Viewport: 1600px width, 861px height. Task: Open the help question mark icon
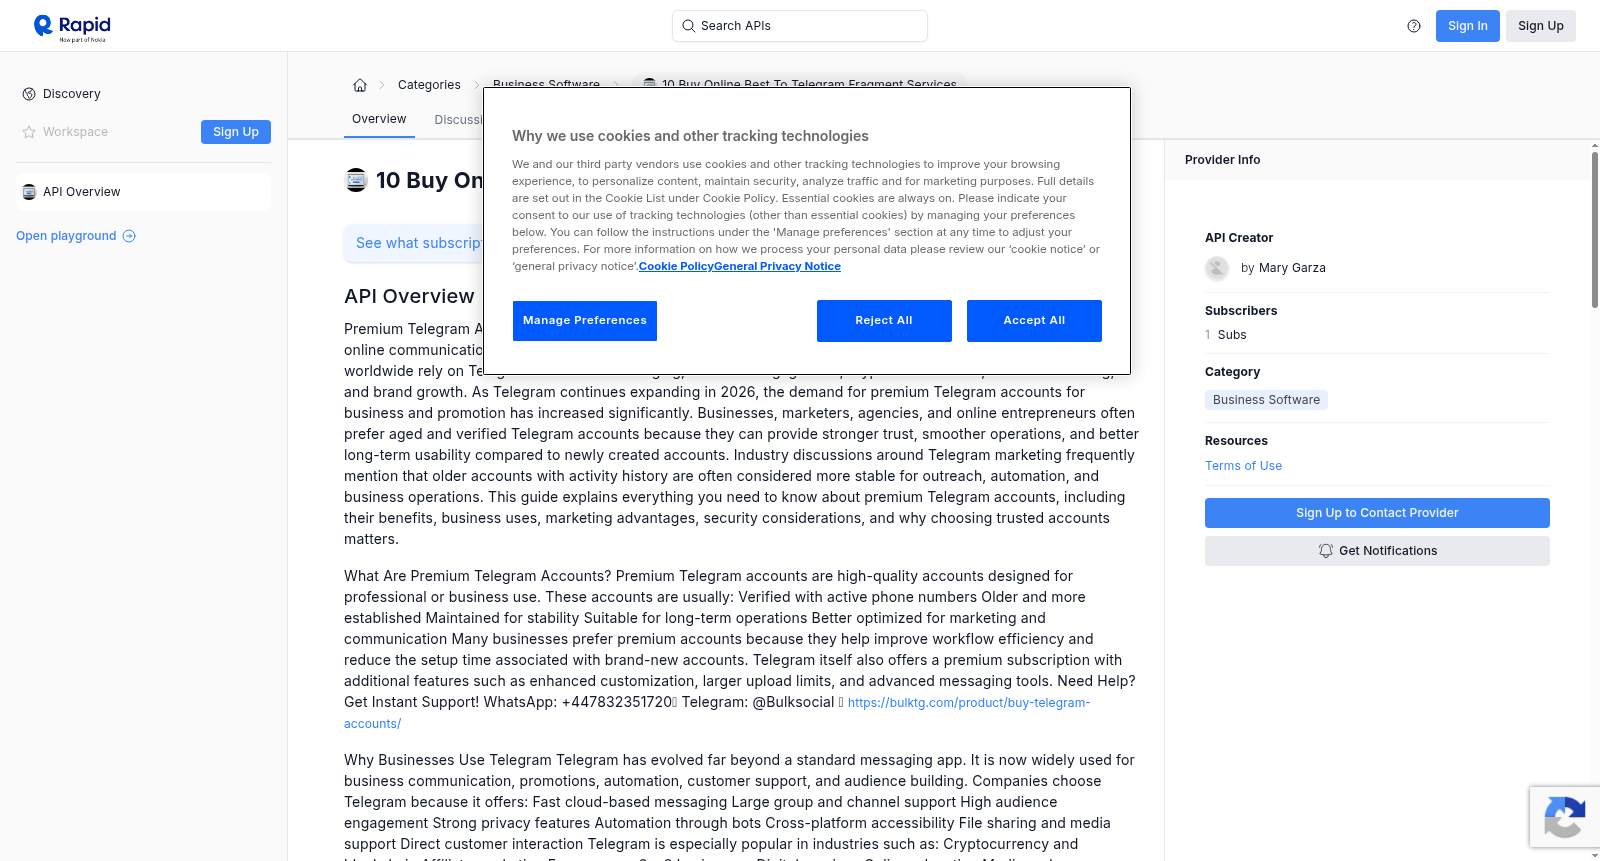1414,26
